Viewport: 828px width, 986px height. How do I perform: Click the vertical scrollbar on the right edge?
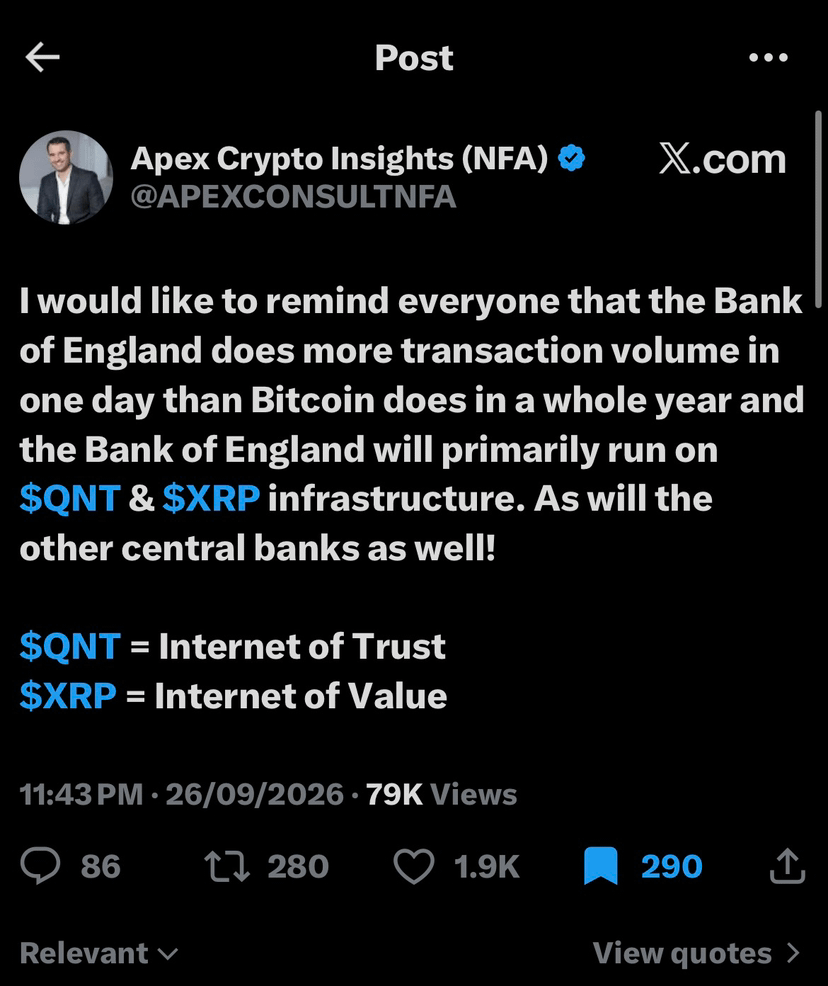point(818,209)
